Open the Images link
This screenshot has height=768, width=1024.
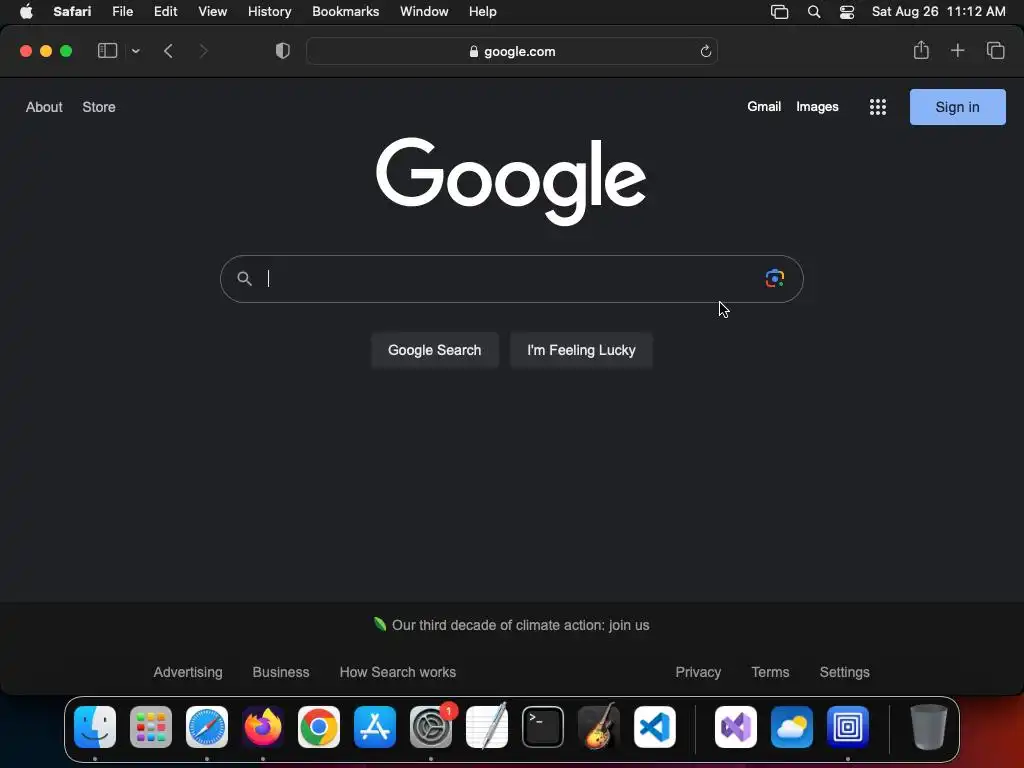click(x=817, y=106)
